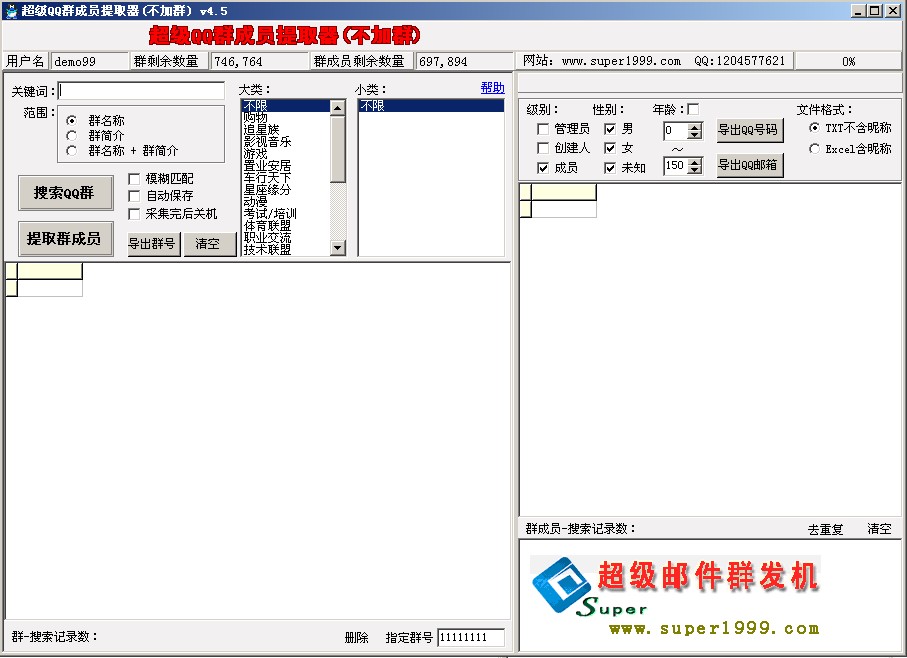Select TXT不含昵称 file format
907x658 pixels.
[x=814, y=127]
